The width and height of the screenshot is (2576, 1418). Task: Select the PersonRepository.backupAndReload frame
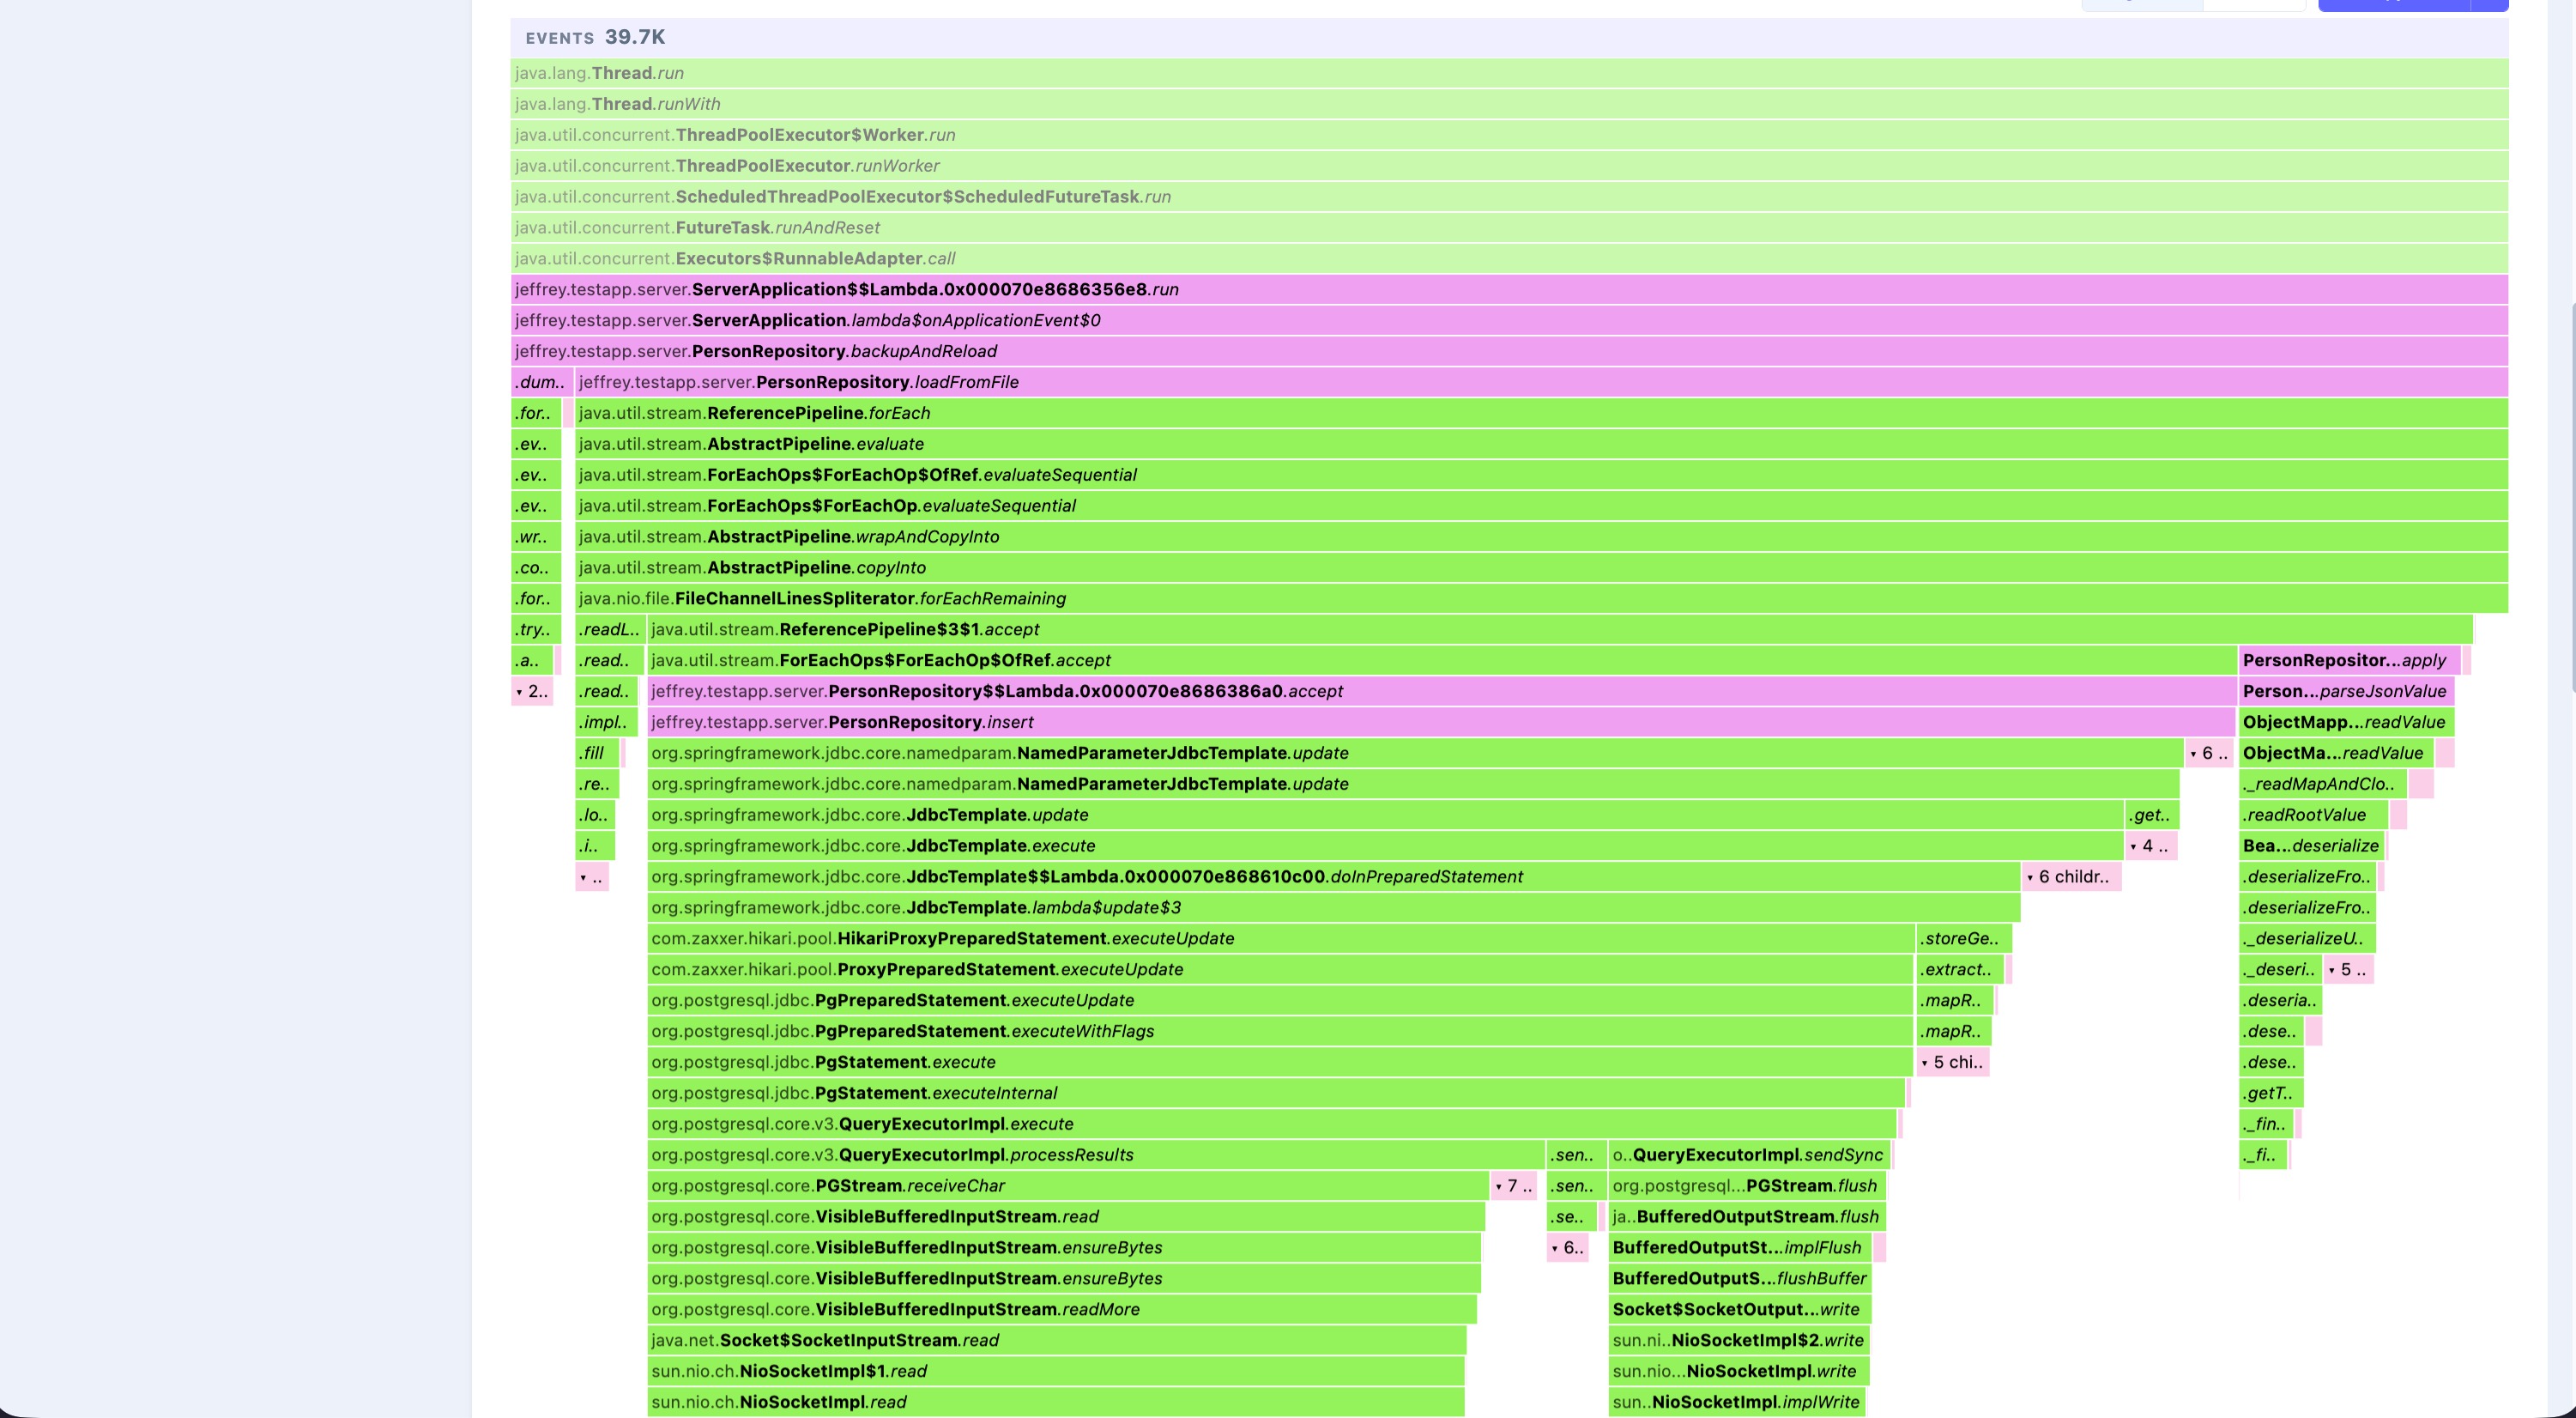coord(1509,351)
